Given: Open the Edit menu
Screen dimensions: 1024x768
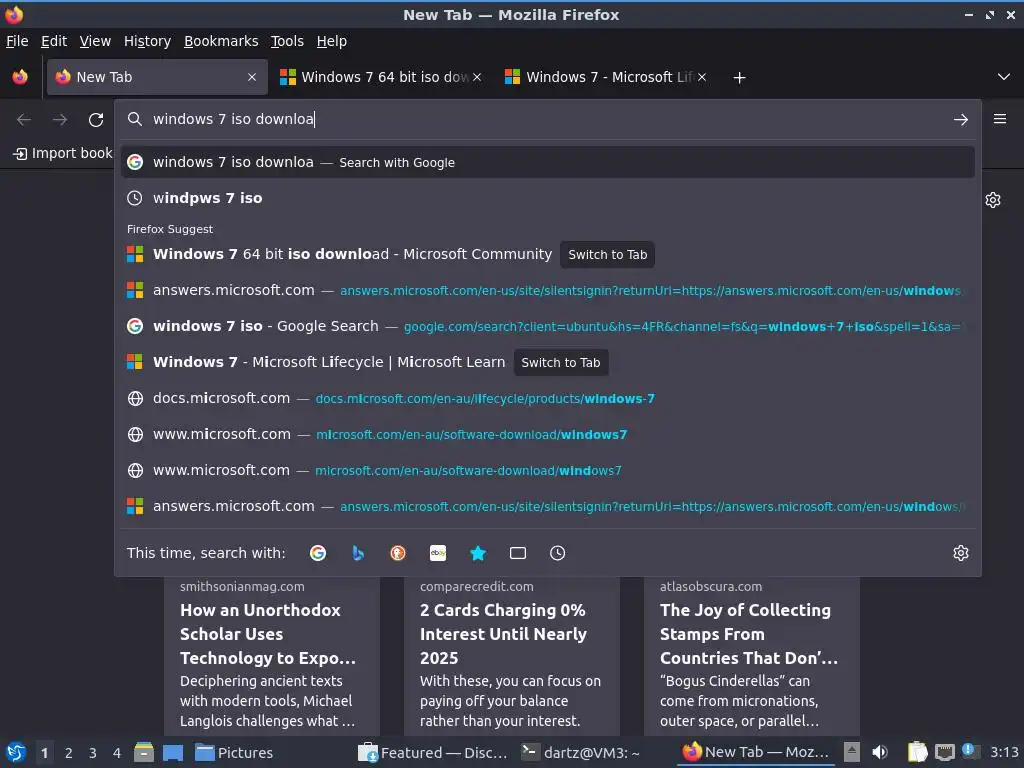Looking at the screenshot, I should [x=54, y=41].
